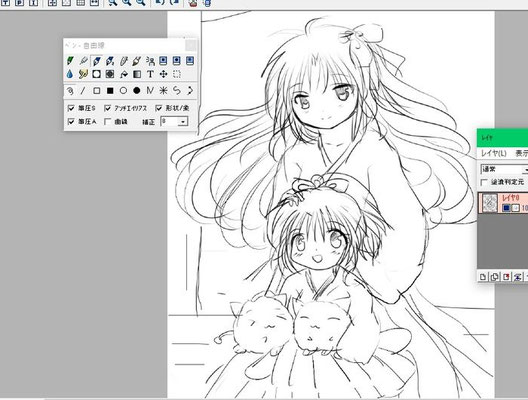Screen dimensions: 528x400
Task: Select the dashed rectangle selection tool
Action: (x=177, y=74)
